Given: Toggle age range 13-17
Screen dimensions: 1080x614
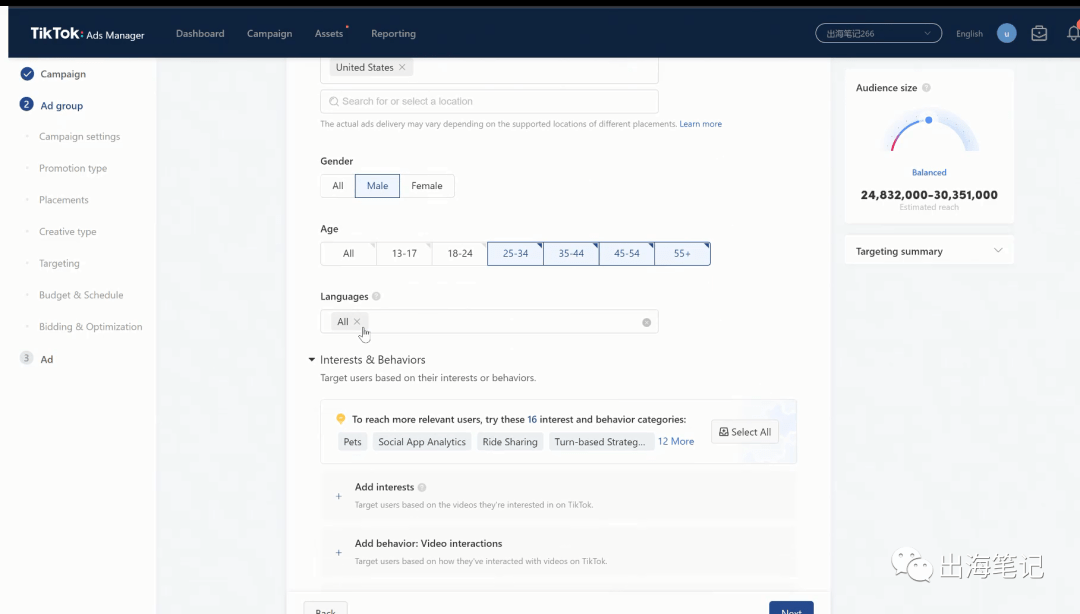Looking at the screenshot, I should tap(404, 254).
